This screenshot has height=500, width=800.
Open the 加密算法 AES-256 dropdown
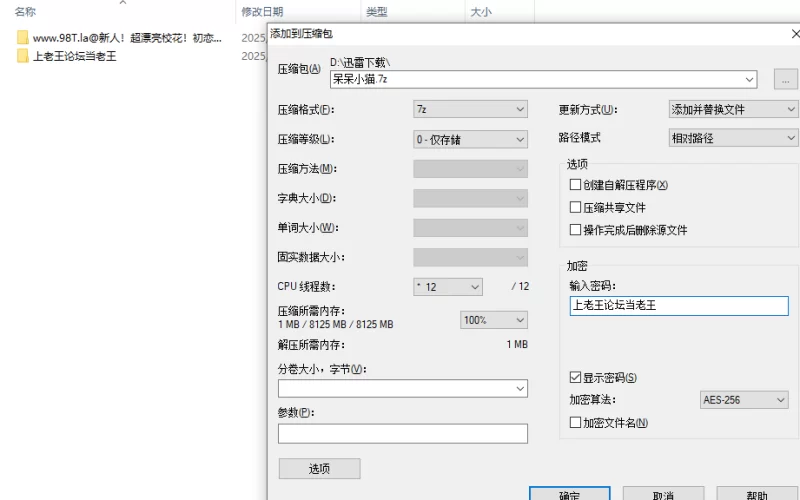point(744,400)
